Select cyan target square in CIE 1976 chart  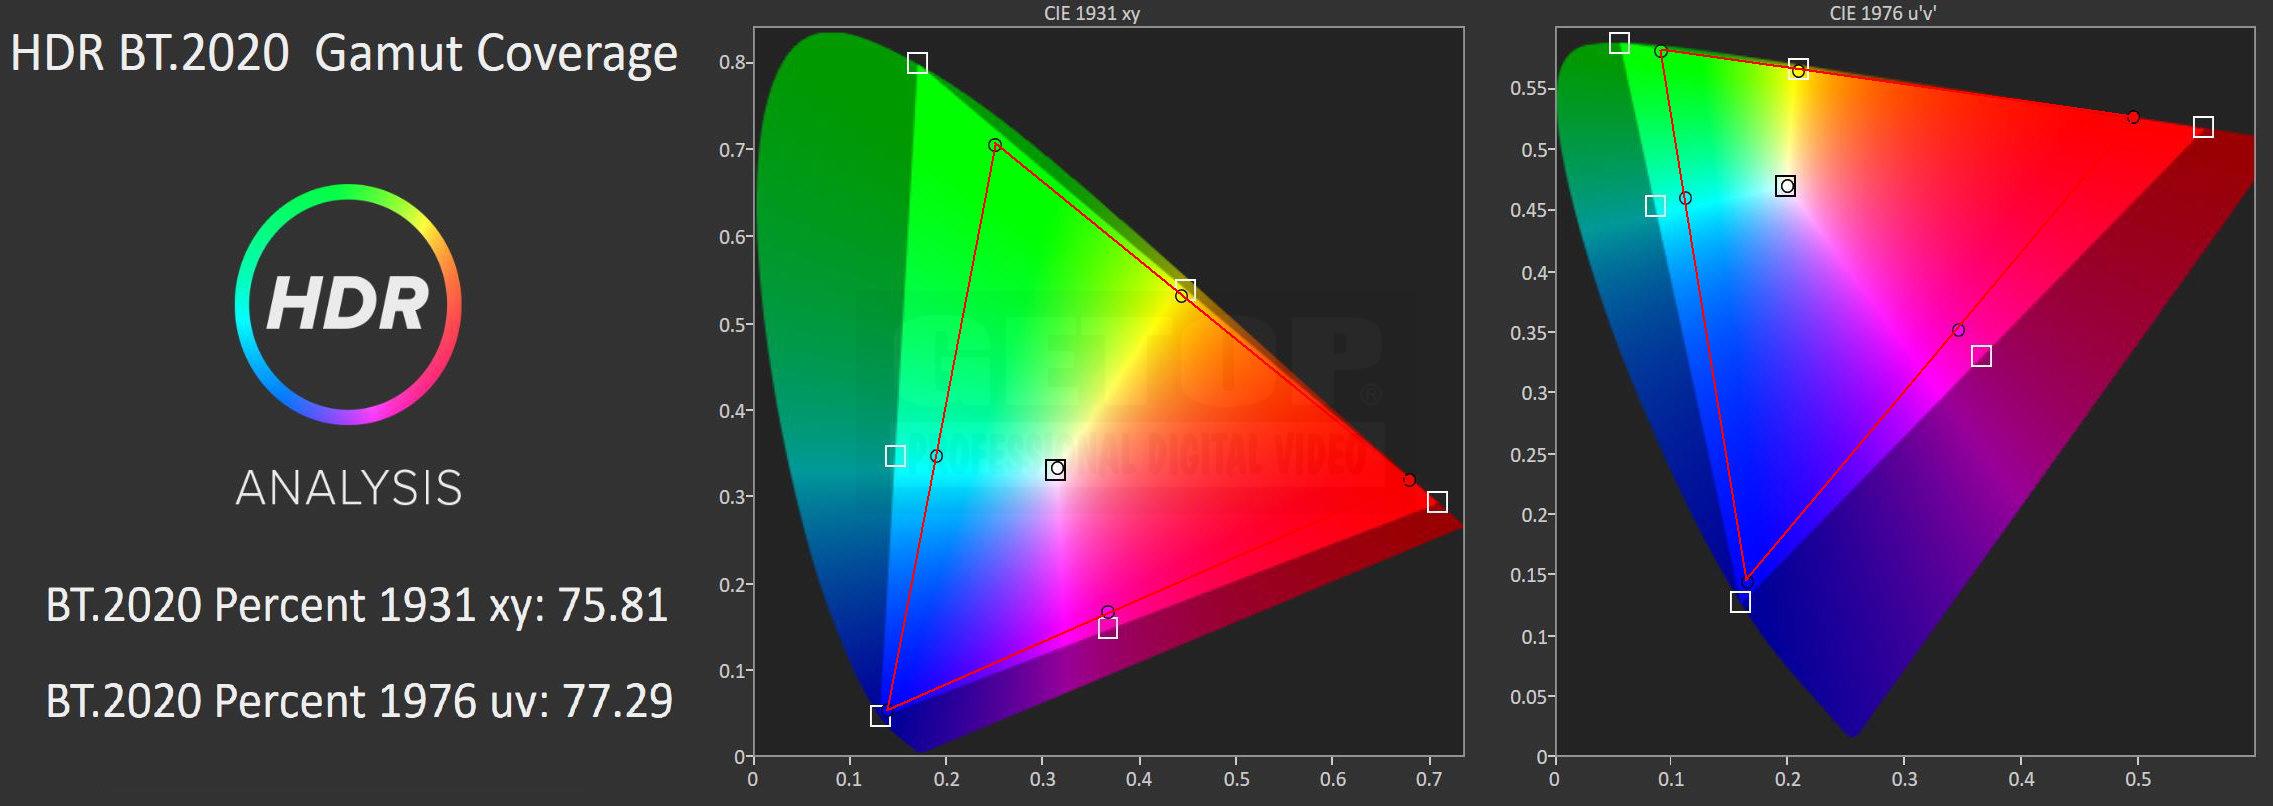coord(1655,206)
